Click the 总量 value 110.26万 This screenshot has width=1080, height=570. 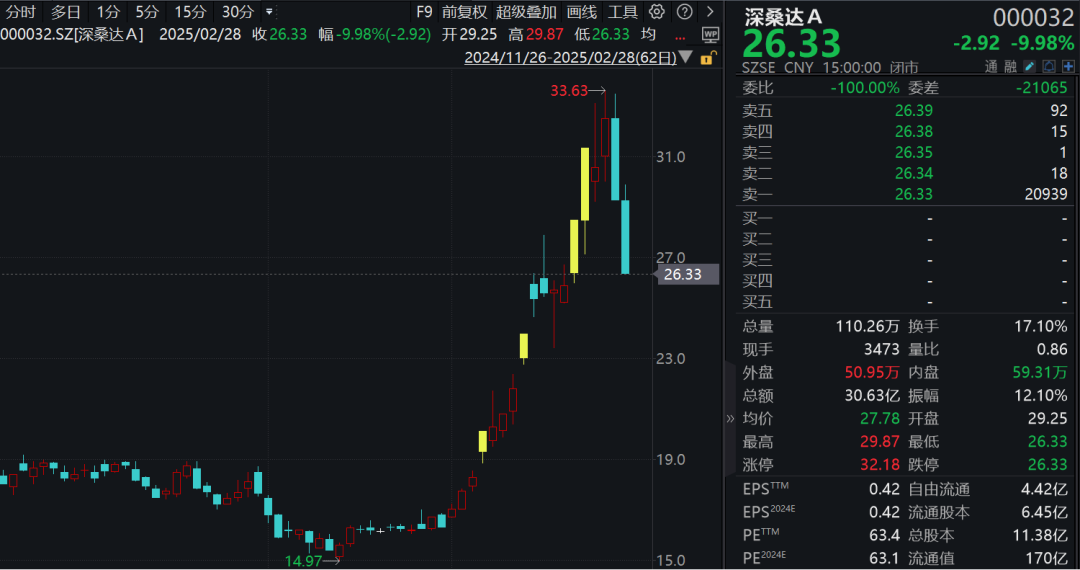point(867,326)
